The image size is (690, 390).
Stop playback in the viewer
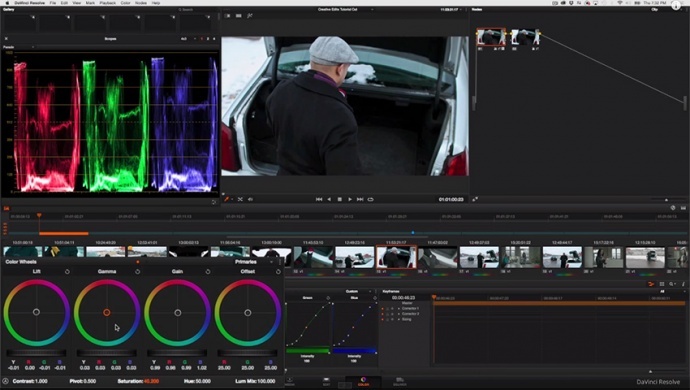coord(339,199)
